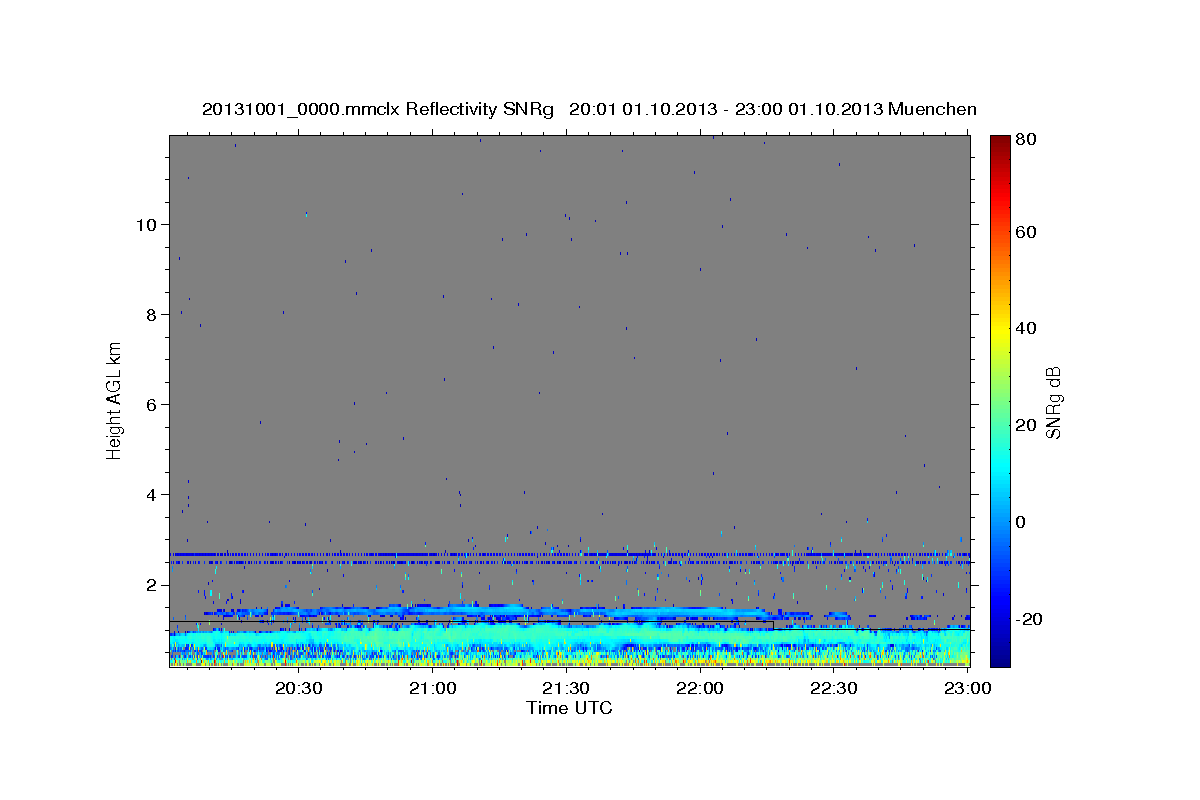Select the 22:00 time tick label
Viewport: 1200px width, 800px height.
[700, 689]
